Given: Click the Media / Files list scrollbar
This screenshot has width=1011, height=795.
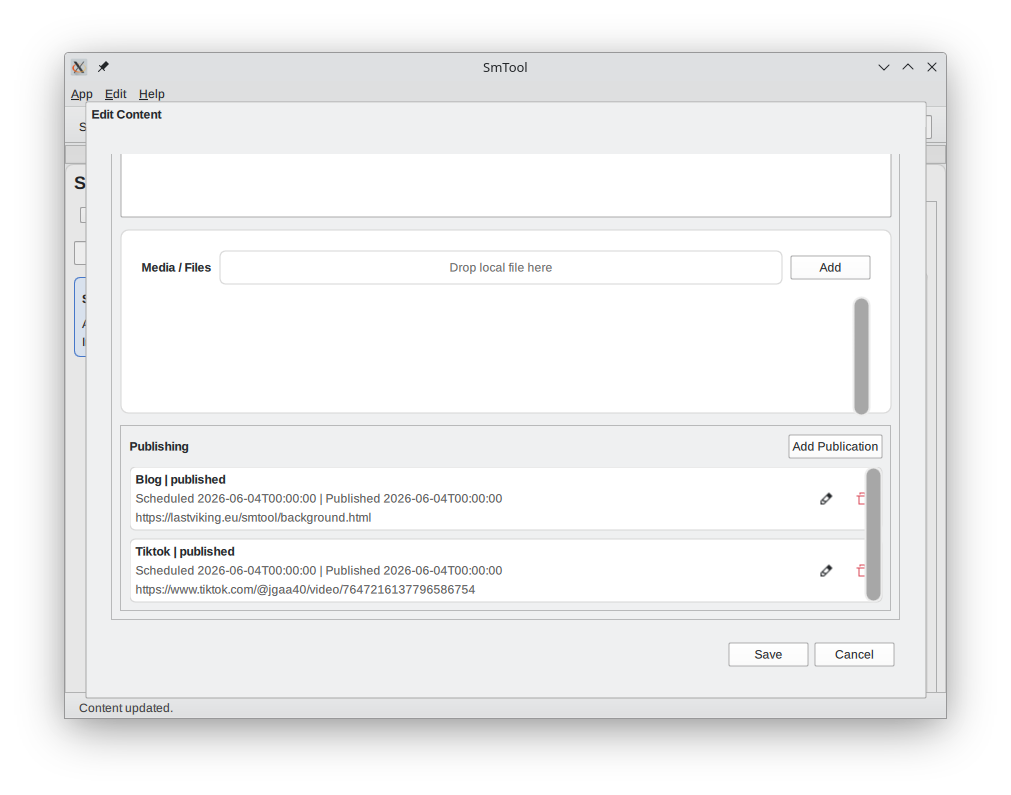Looking at the screenshot, I should coord(861,356).
